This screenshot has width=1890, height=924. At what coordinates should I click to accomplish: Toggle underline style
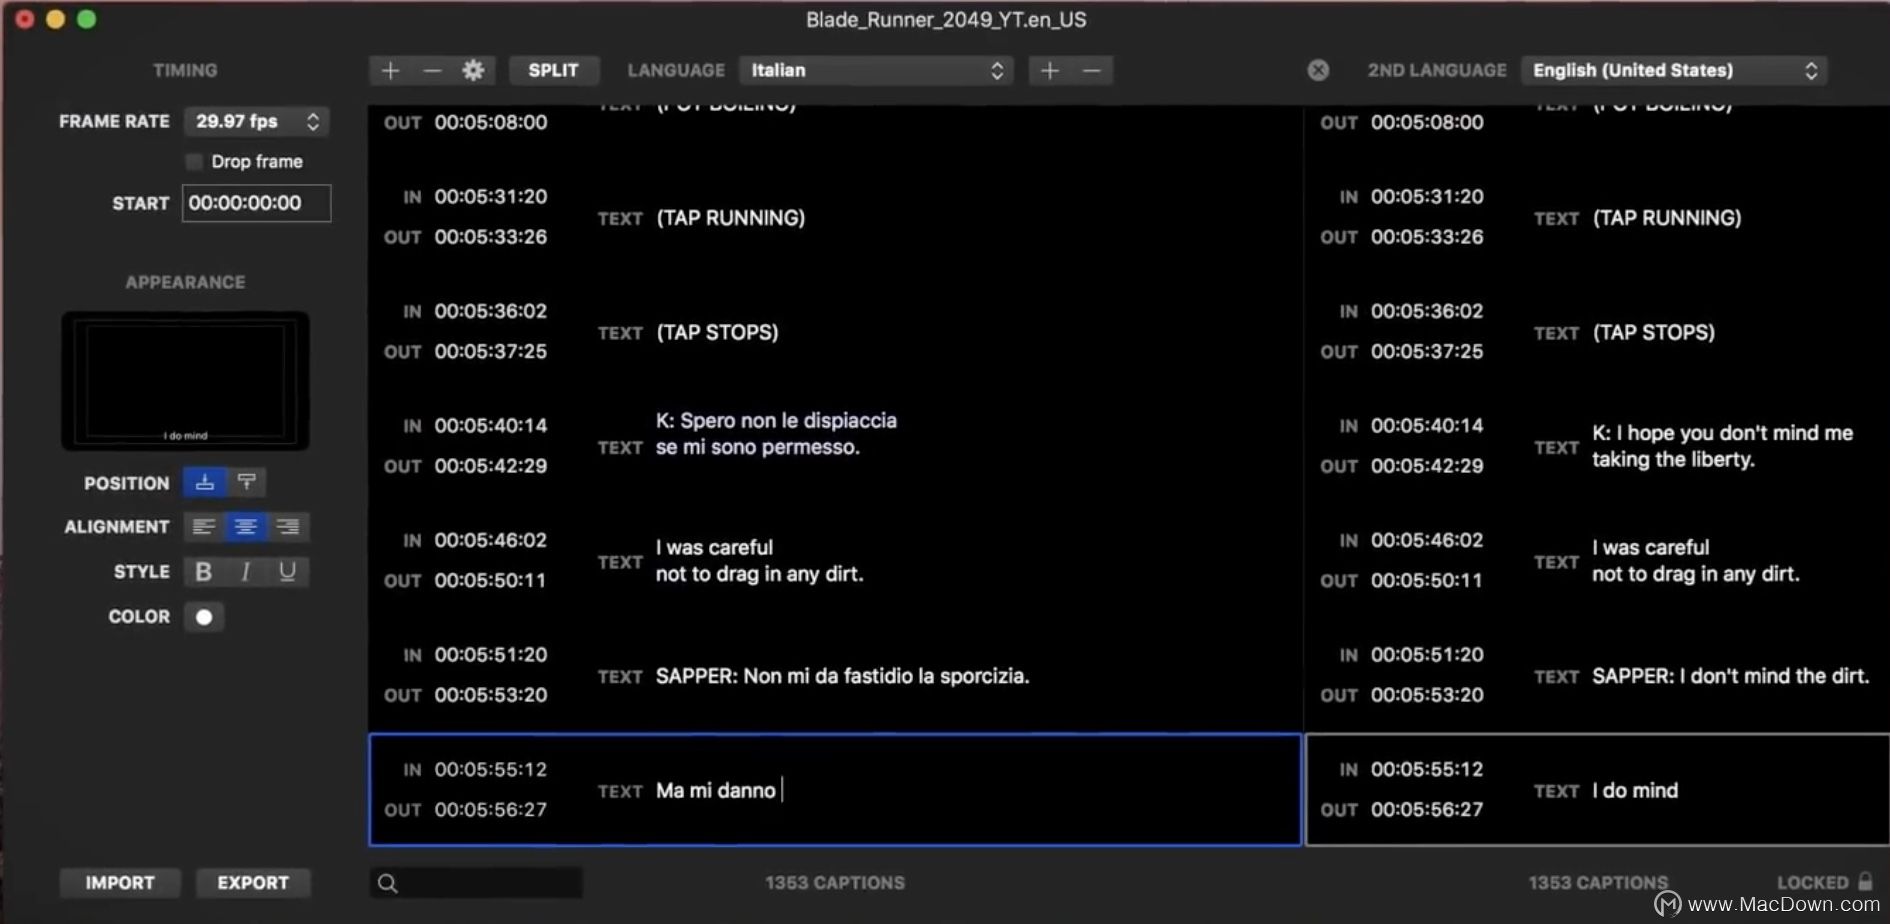(x=288, y=571)
